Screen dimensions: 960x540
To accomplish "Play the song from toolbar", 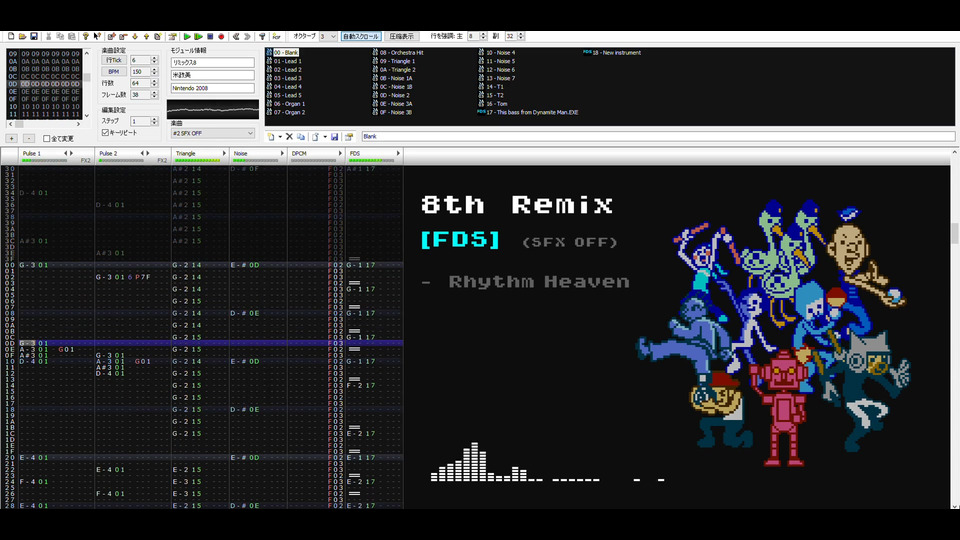I will (187, 37).
